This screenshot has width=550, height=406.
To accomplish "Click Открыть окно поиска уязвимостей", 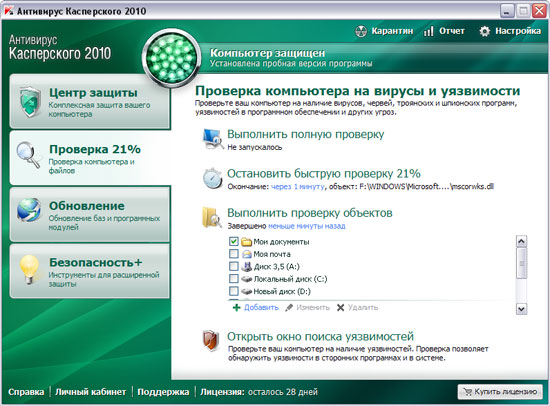I will point(320,337).
